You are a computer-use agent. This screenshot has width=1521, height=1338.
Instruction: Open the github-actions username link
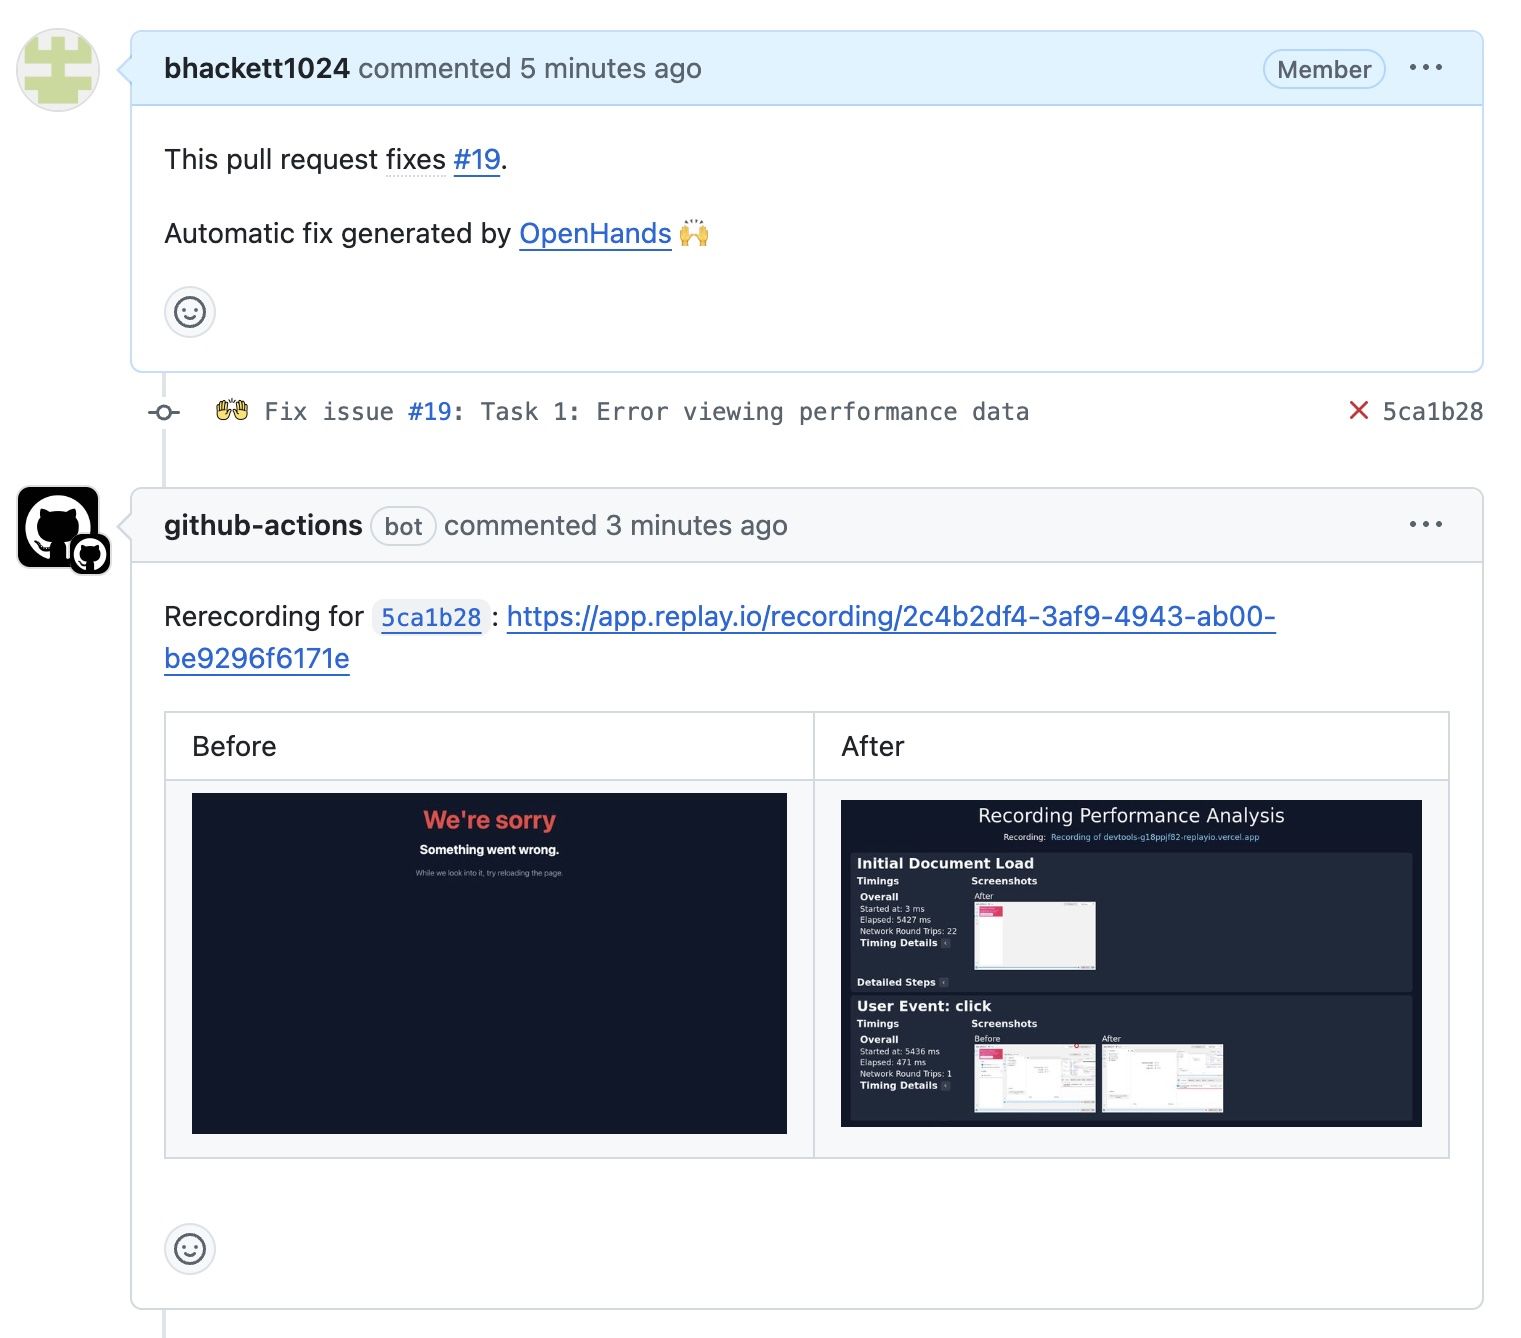[263, 525]
